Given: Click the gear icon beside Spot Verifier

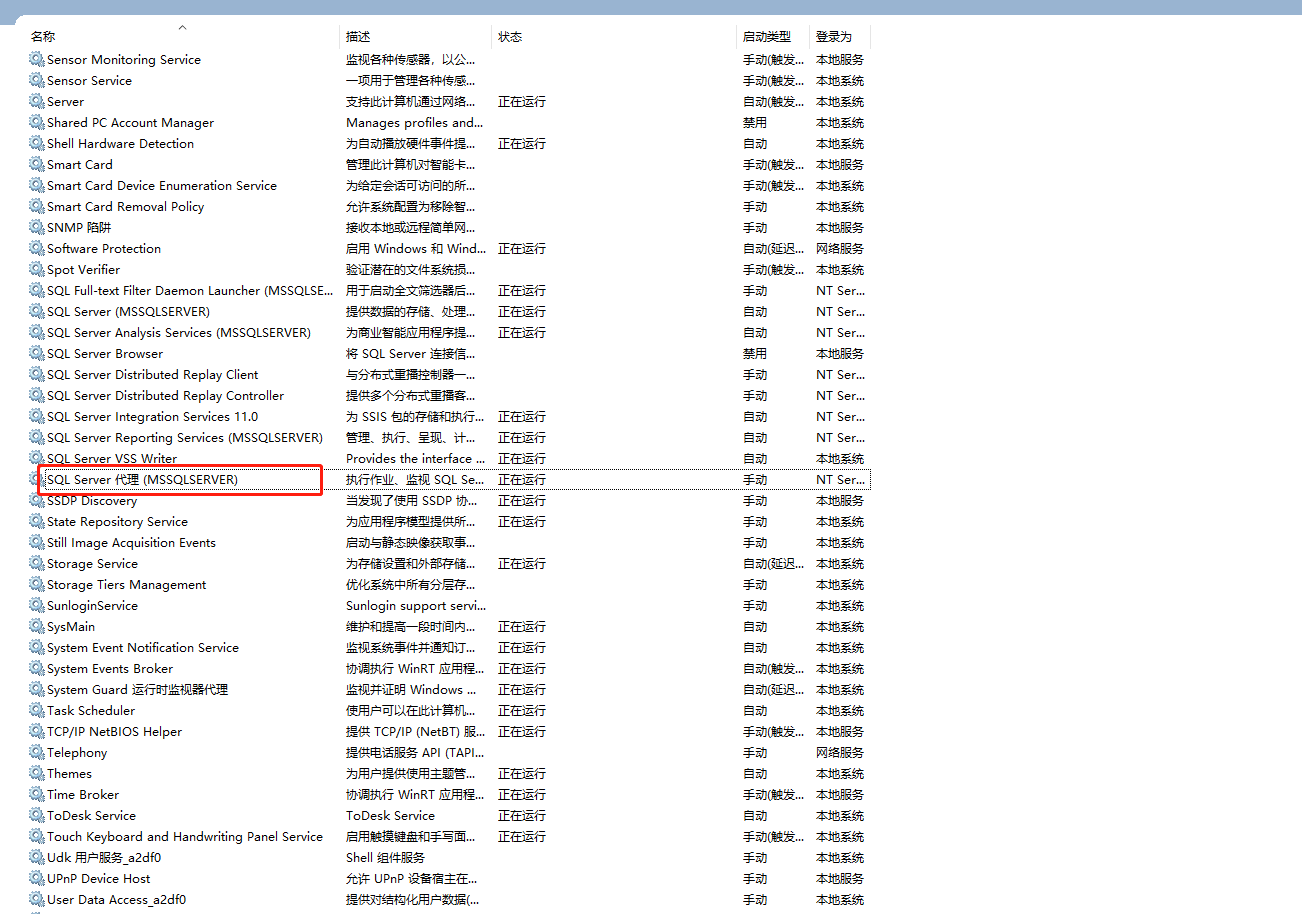Looking at the screenshot, I should pos(37,270).
